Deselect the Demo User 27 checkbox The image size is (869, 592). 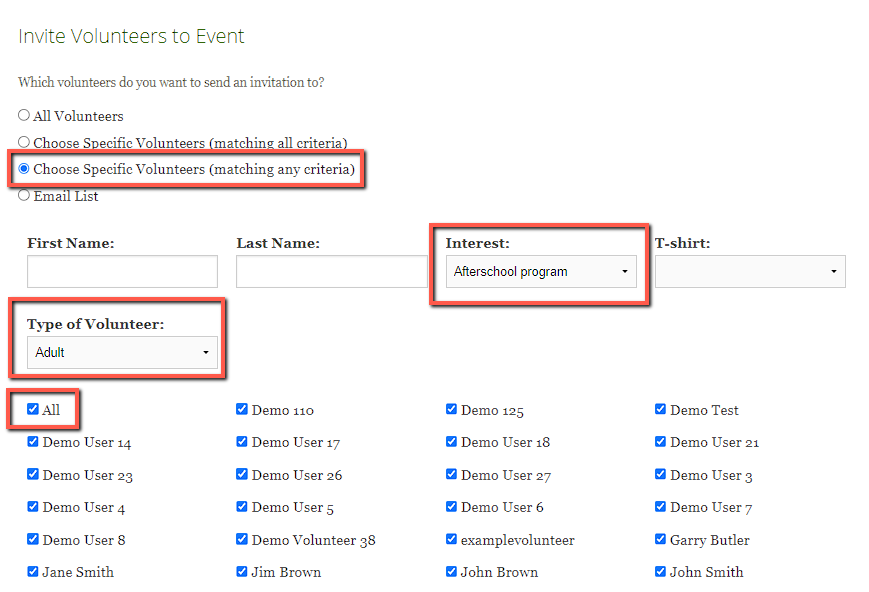[452, 474]
